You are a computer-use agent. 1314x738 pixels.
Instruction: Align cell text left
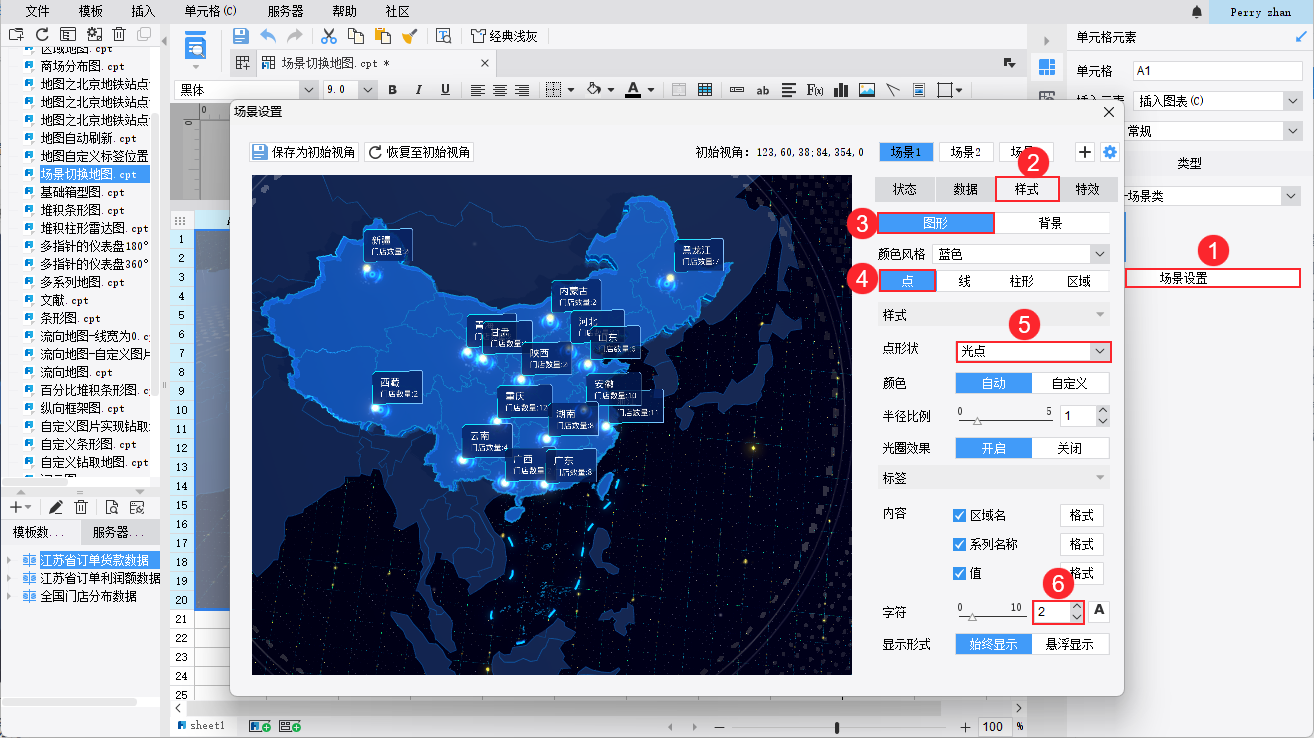coord(478,90)
